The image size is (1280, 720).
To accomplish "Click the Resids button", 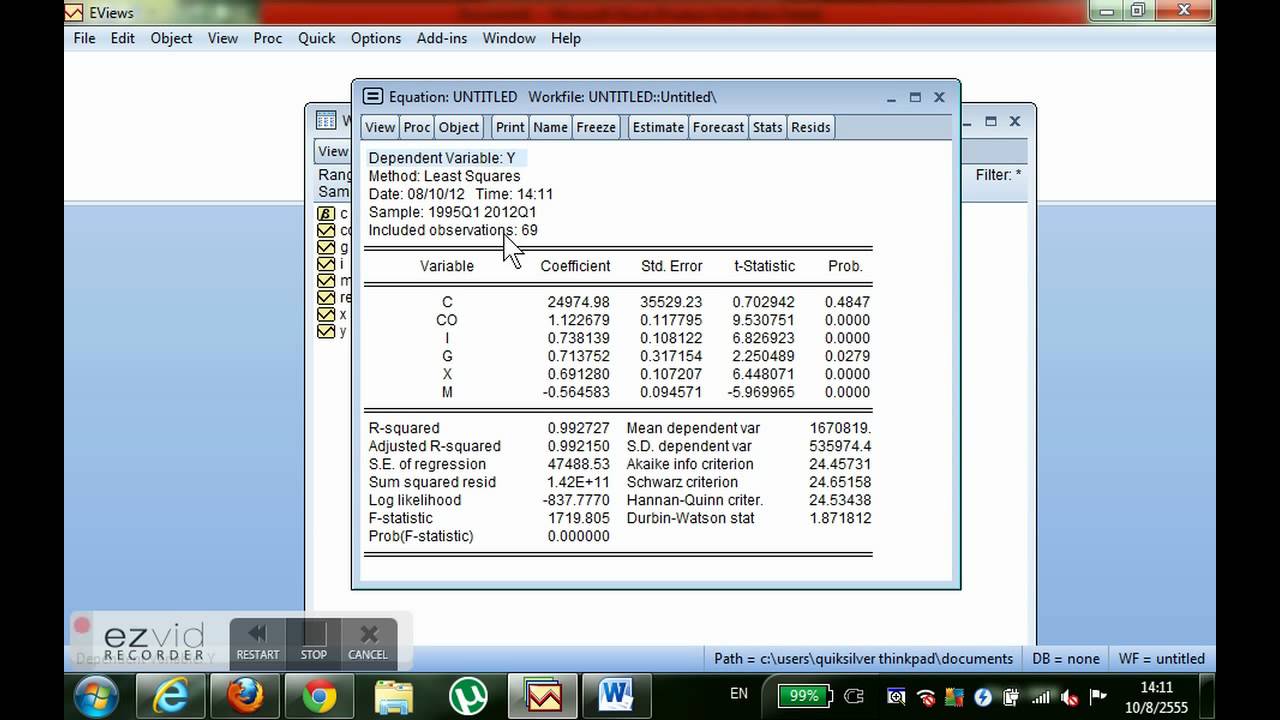I will 811,127.
